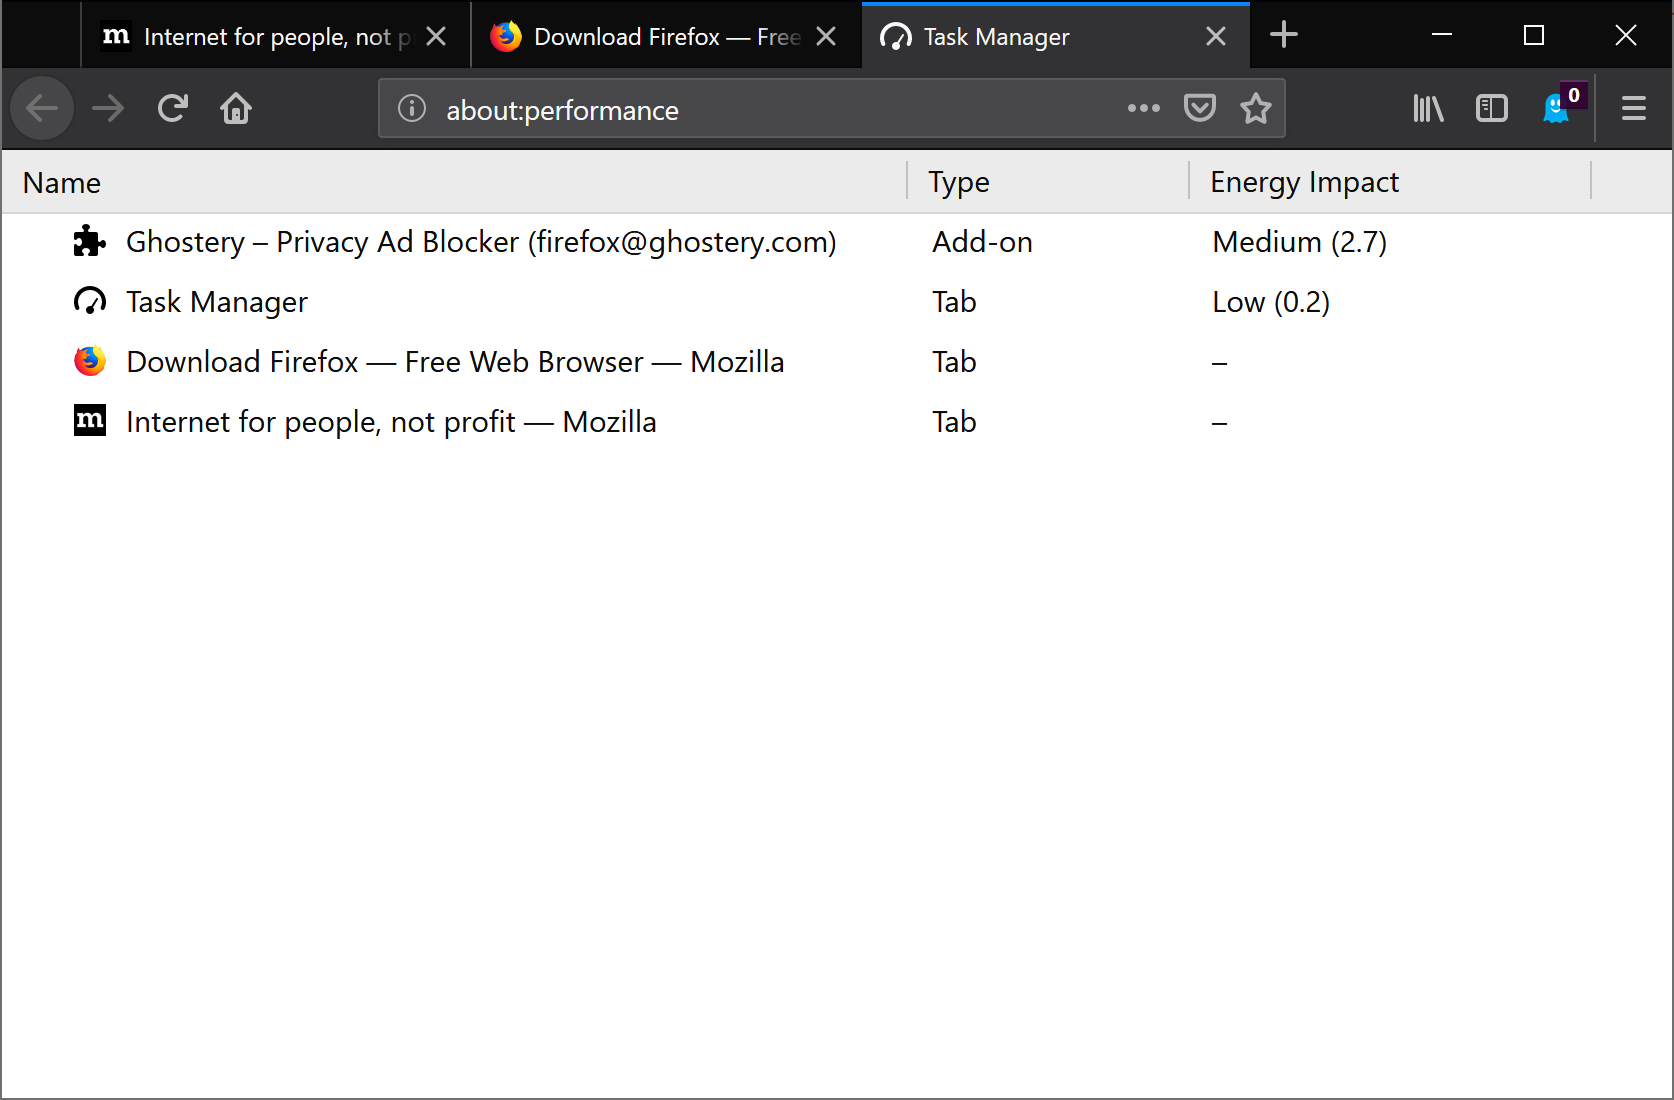Click Tab type cell for Download Firefox

[x=954, y=362]
